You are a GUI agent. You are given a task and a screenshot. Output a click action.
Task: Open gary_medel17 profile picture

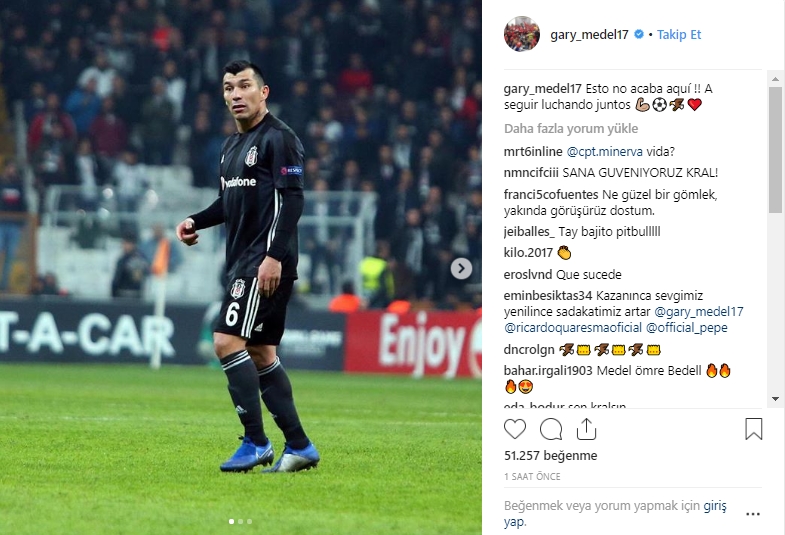[x=522, y=34]
